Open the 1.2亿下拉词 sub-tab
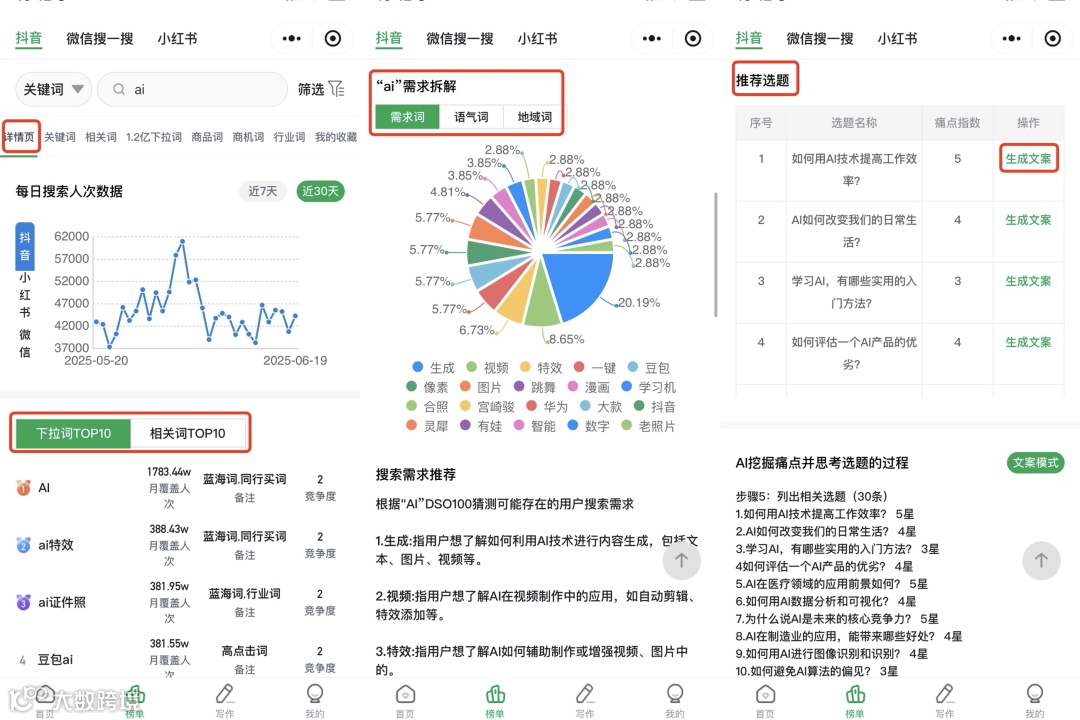Screen dimensions: 1080x720 click(x=154, y=137)
